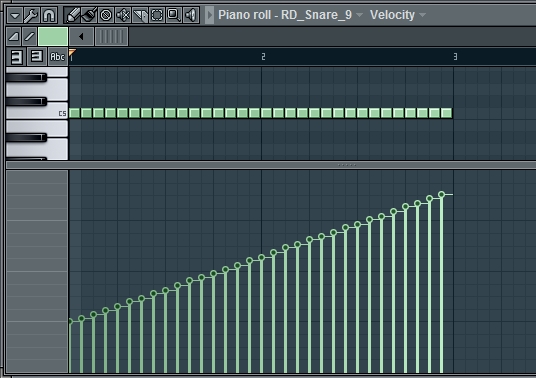
Task: Select the Mute tool
Action: point(123,15)
